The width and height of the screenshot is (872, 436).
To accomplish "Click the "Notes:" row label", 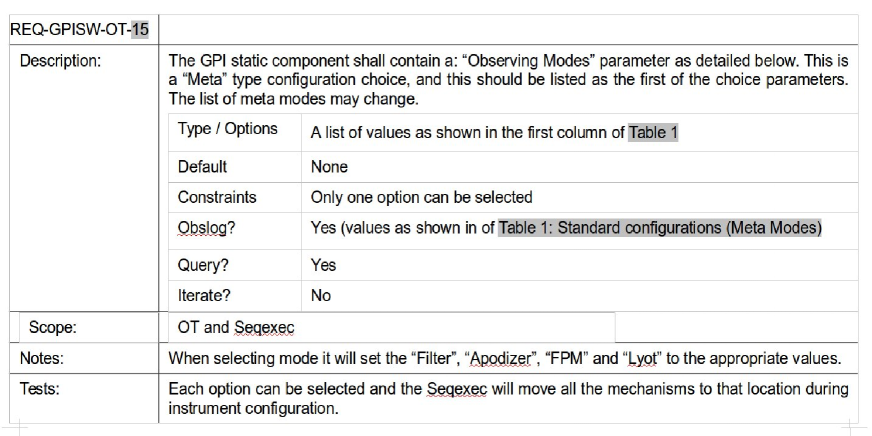I will click(45, 357).
